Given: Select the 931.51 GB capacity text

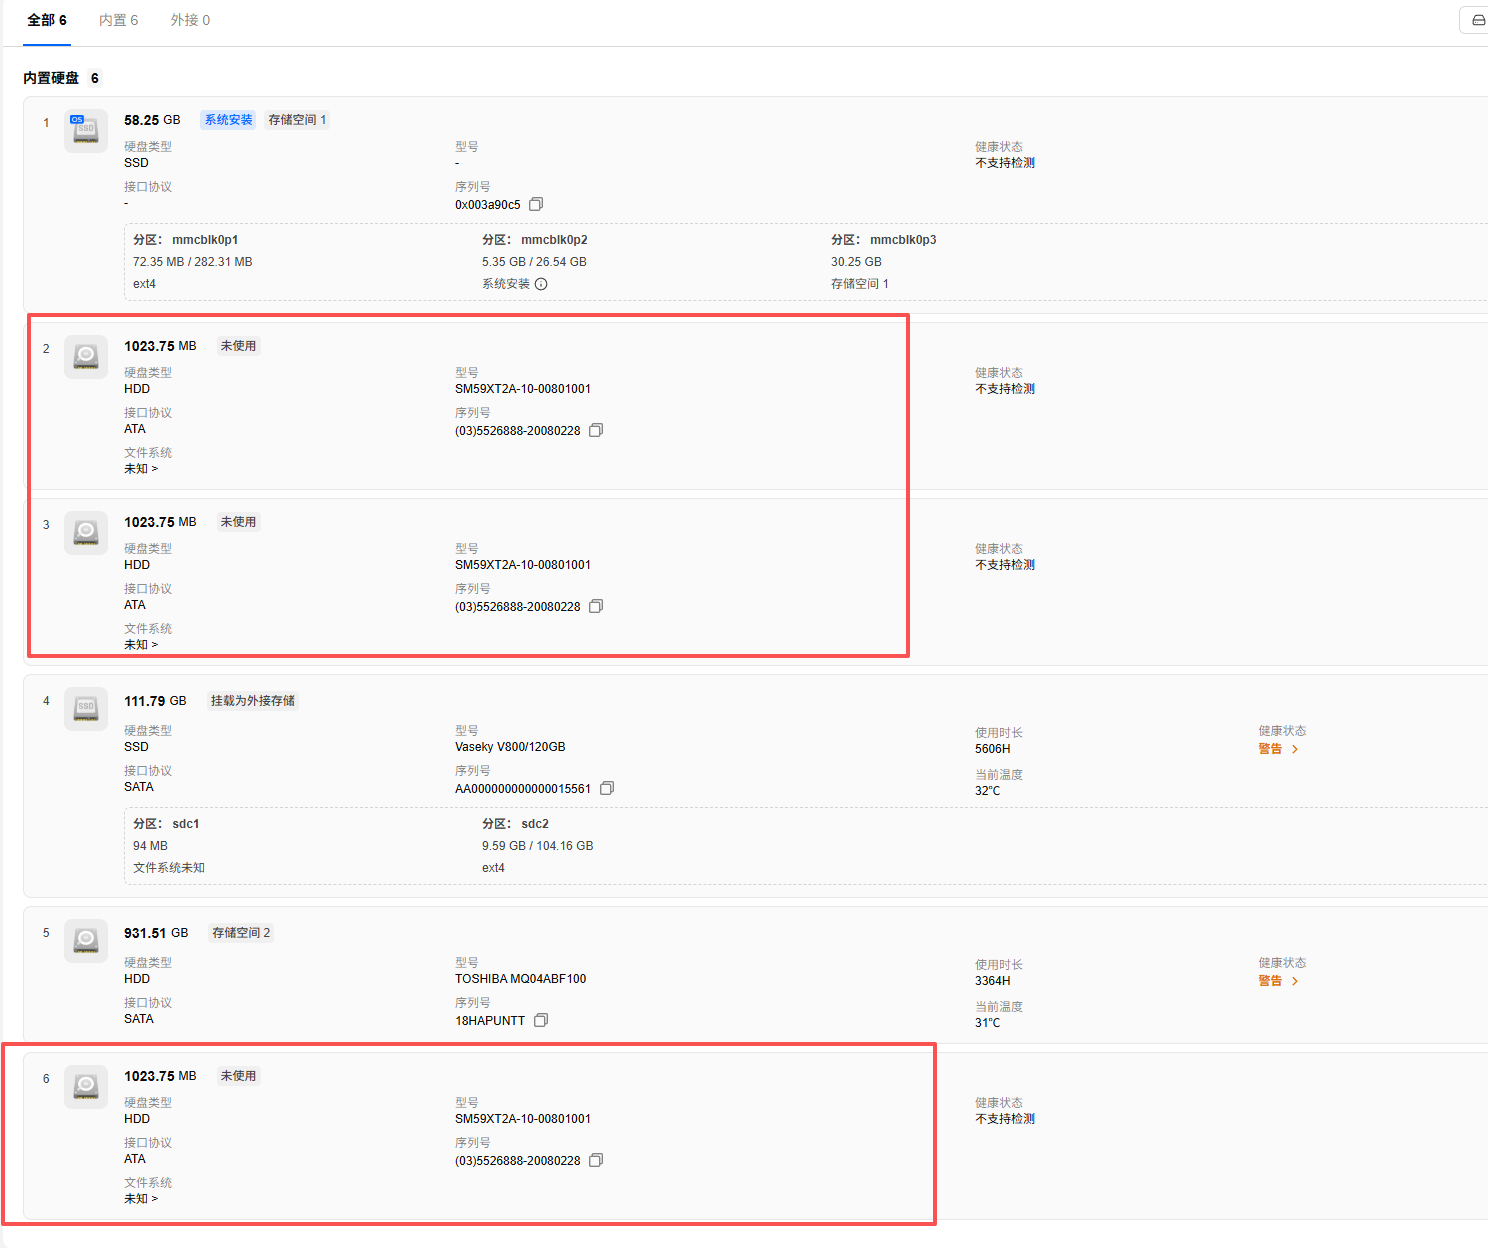Looking at the screenshot, I should pos(156,933).
